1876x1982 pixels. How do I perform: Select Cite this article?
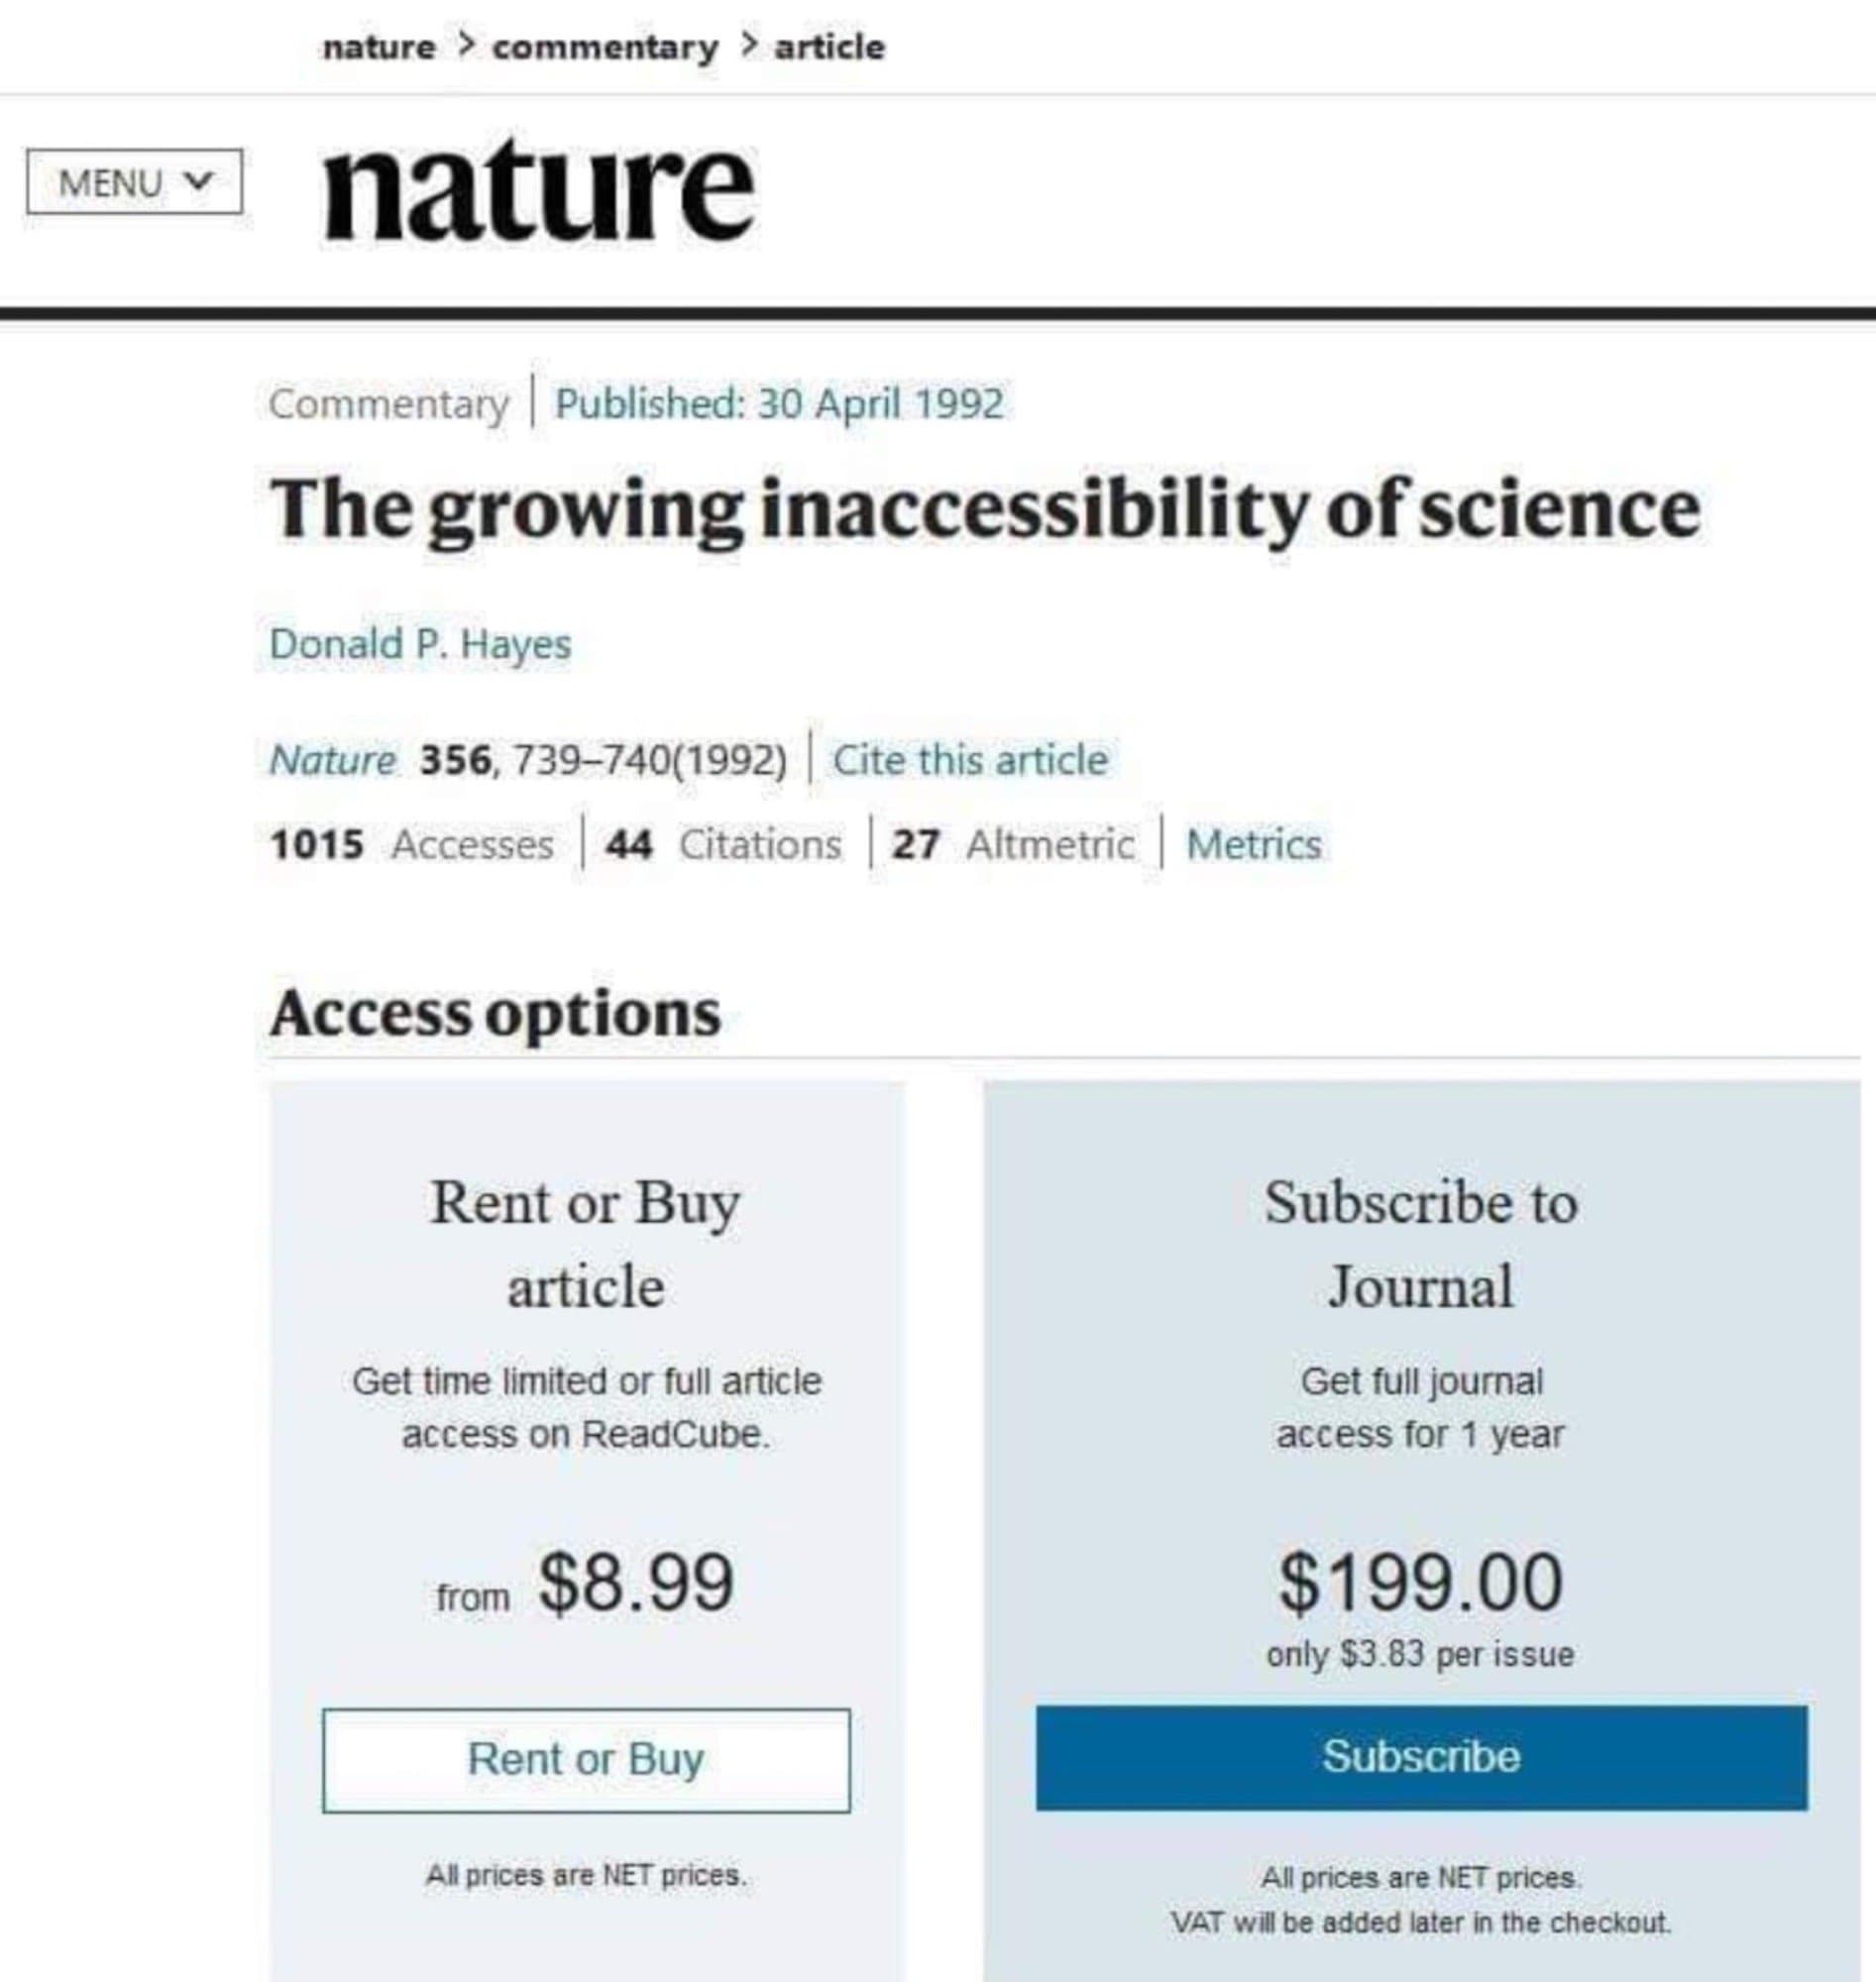coord(970,760)
